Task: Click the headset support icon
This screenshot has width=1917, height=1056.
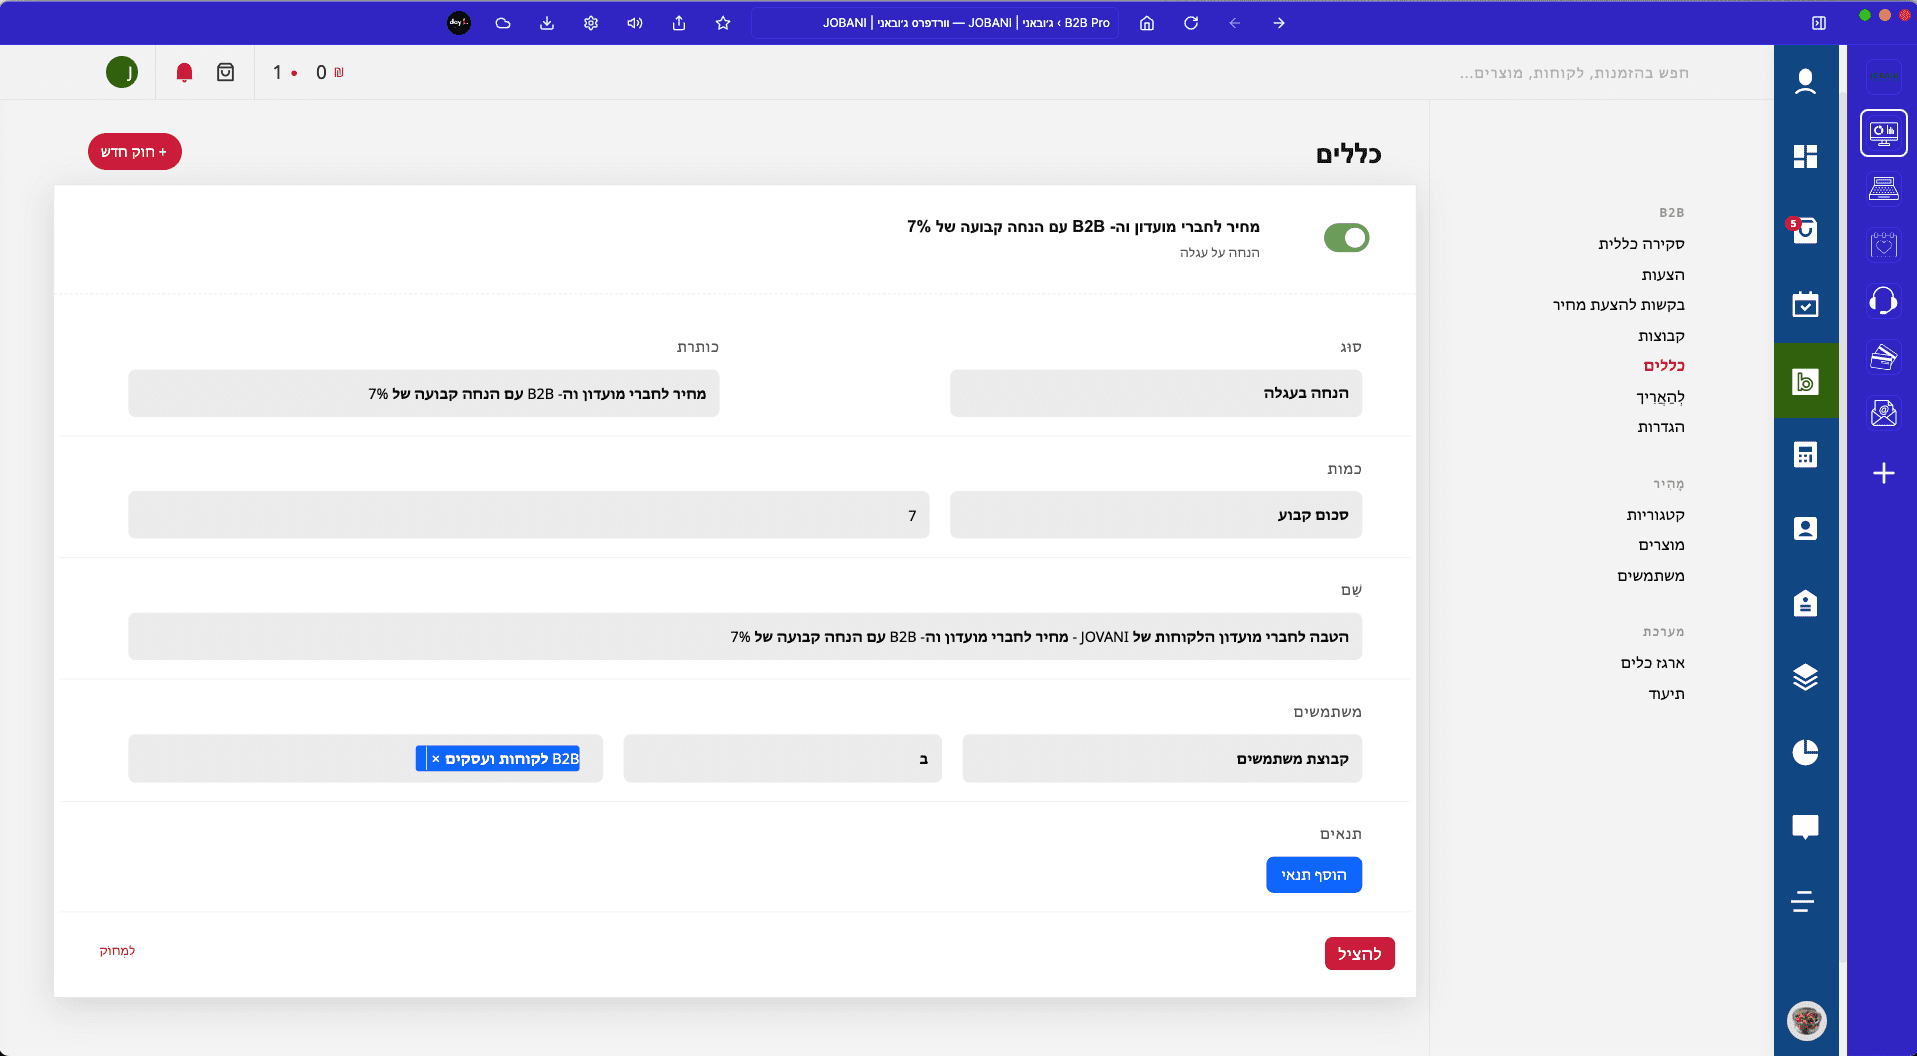Action: (1883, 300)
